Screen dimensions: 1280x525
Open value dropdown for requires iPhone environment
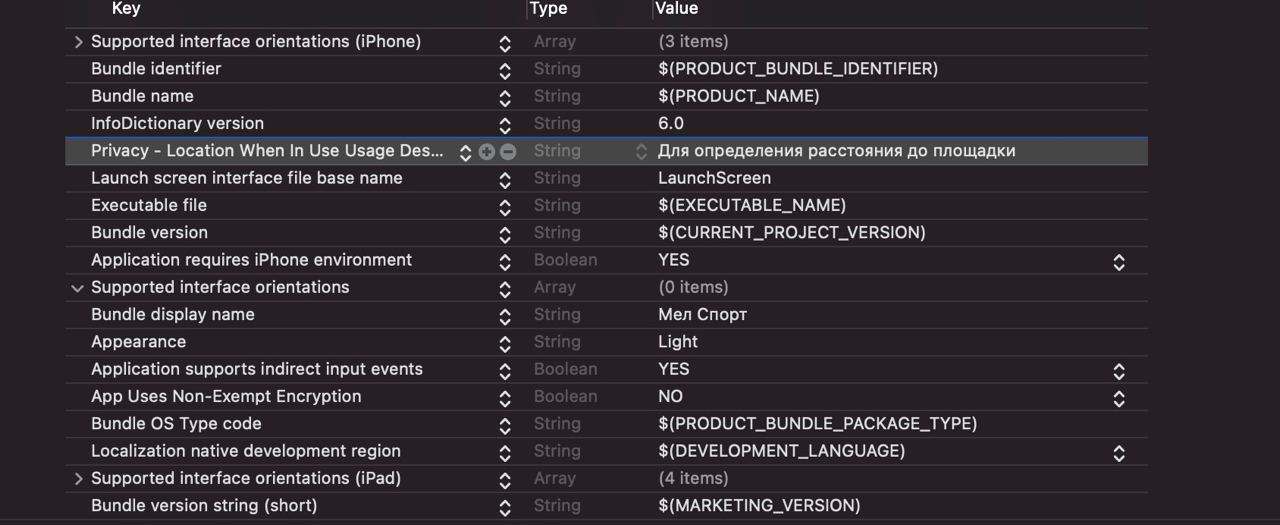[x=1119, y=262]
